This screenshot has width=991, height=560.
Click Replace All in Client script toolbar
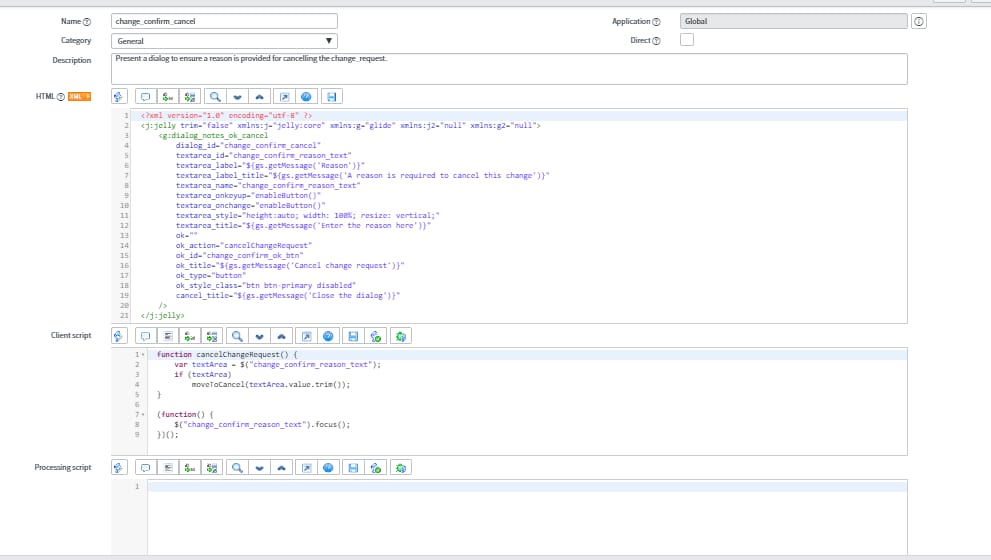coord(212,336)
